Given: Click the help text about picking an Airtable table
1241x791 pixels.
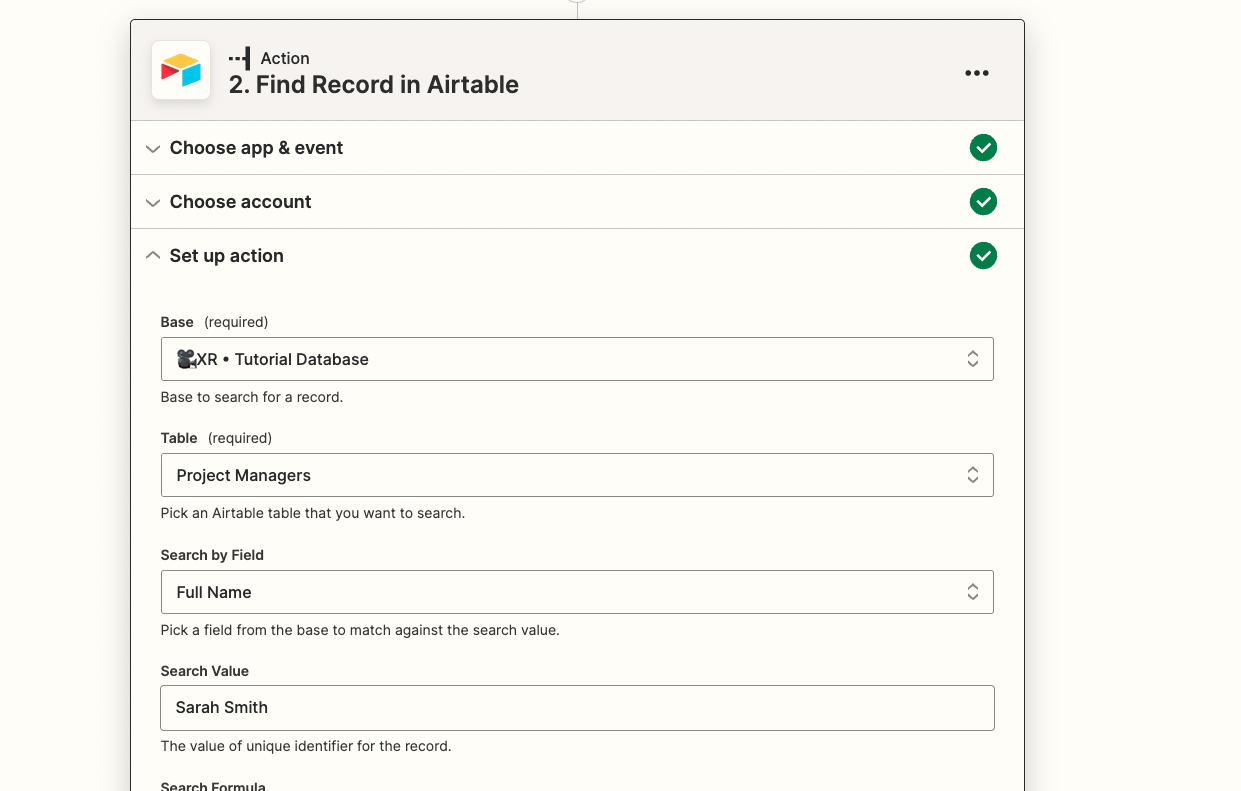Looking at the screenshot, I should (x=313, y=513).
